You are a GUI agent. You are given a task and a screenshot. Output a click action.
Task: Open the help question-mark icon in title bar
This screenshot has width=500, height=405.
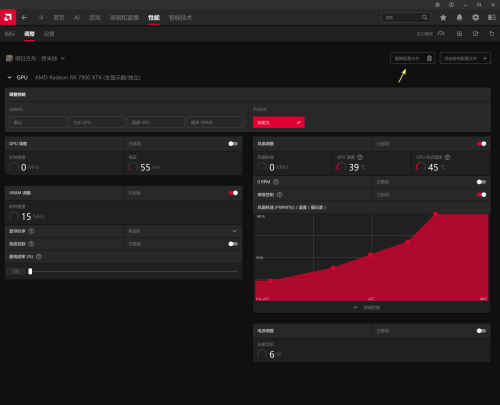[451, 5]
